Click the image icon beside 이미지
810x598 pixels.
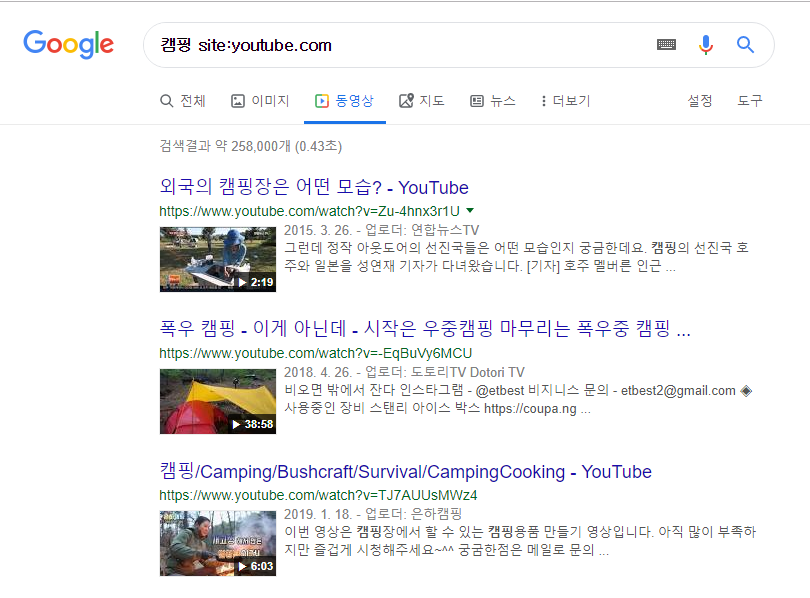tap(238, 101)
